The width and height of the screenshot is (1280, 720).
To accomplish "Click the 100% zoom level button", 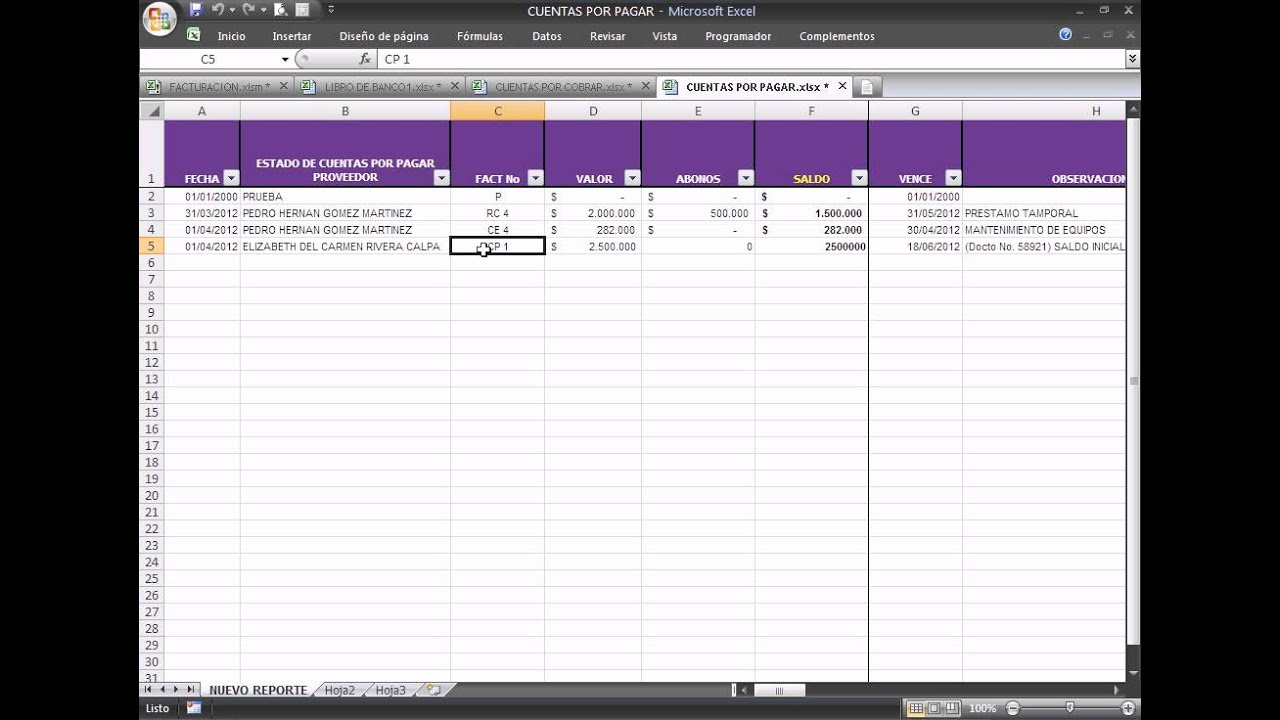I will click(x=982, y=708).
